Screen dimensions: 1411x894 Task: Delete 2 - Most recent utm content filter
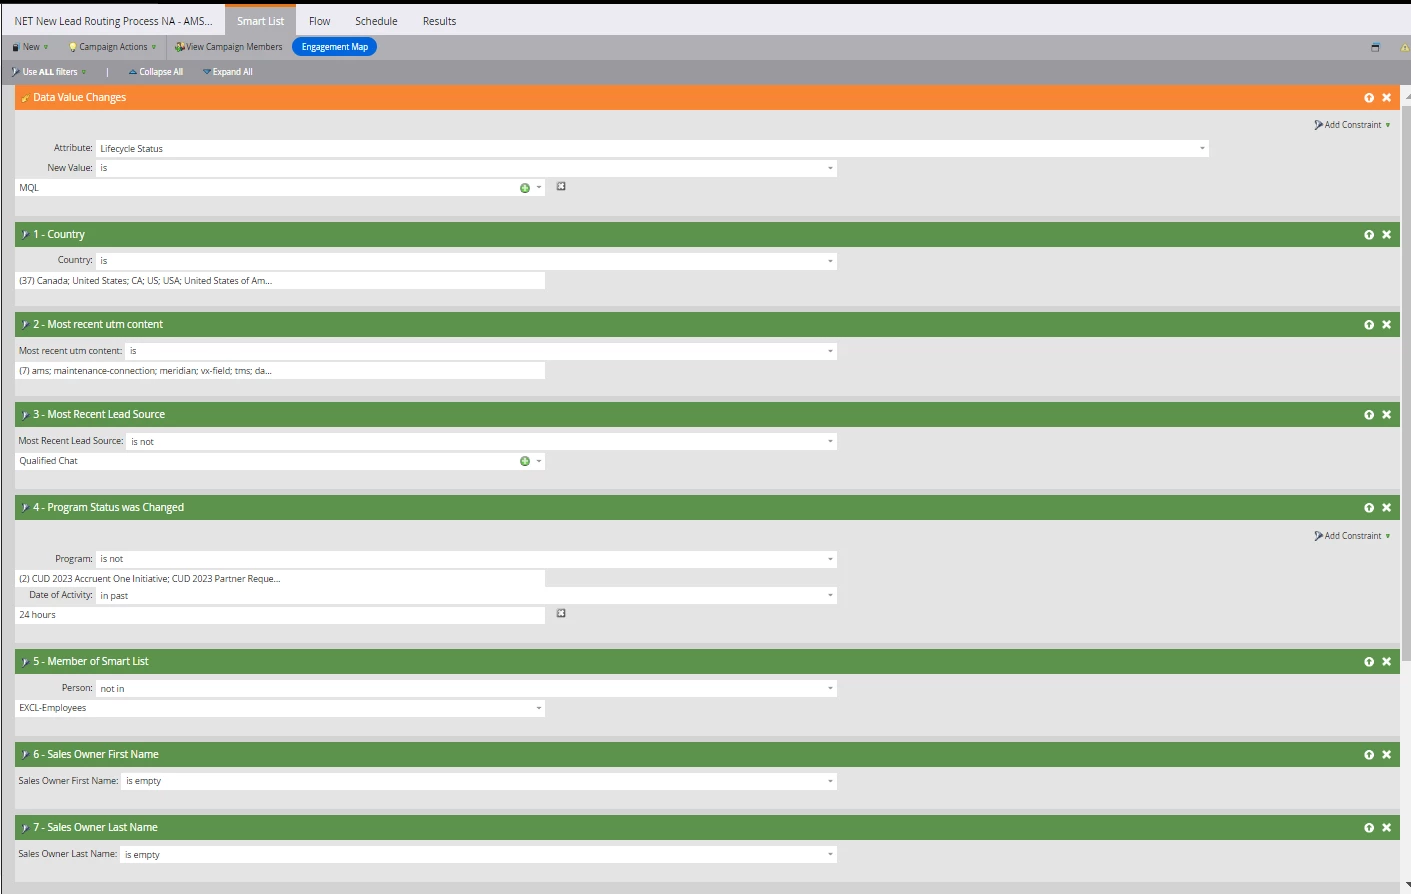1386,325
